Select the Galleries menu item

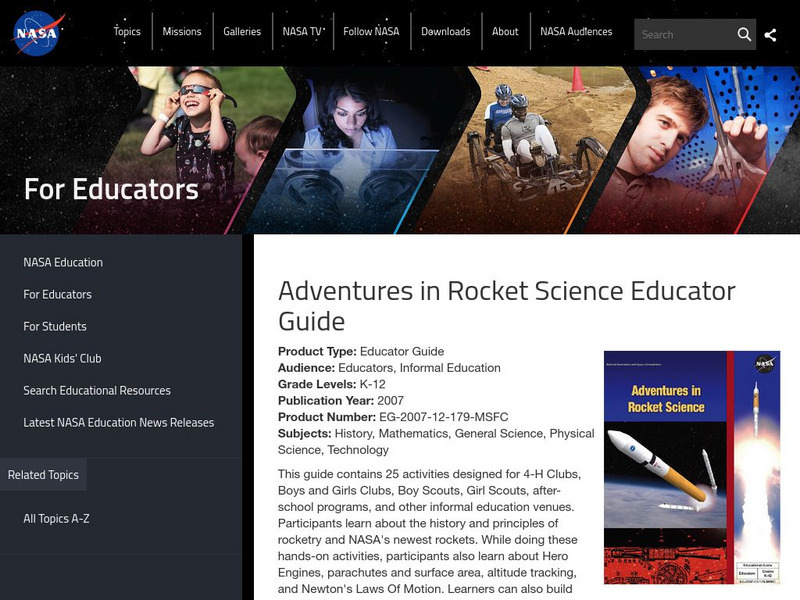click(x=243, y=31)
